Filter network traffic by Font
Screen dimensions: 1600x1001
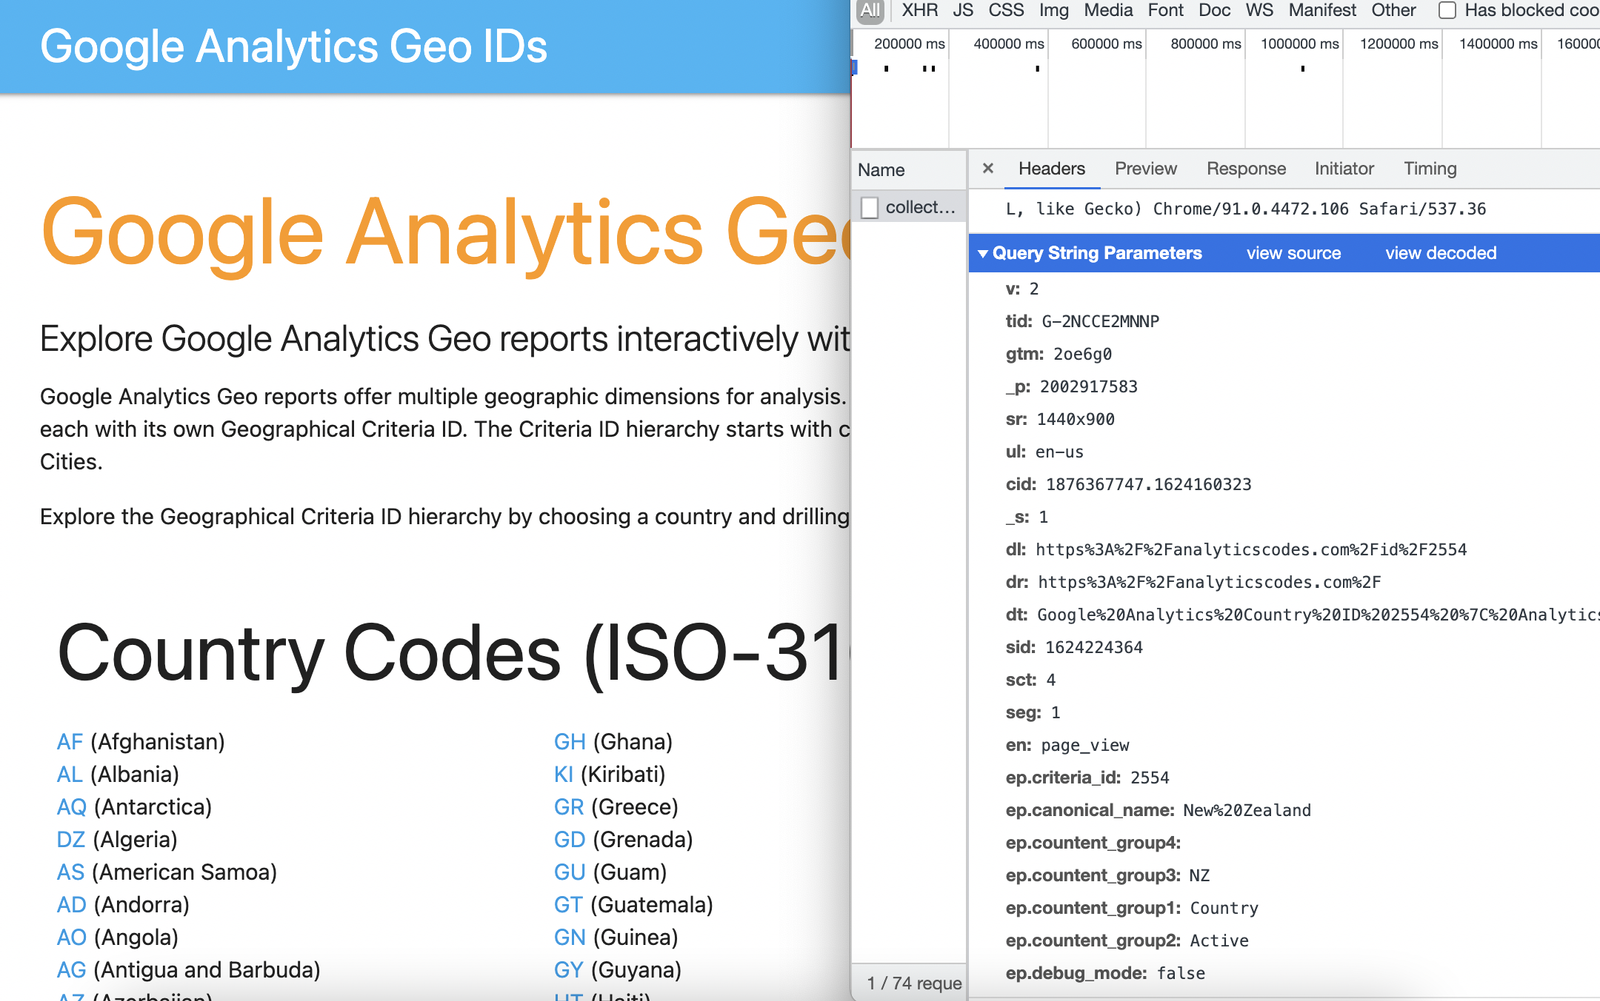click(1164, 11)
